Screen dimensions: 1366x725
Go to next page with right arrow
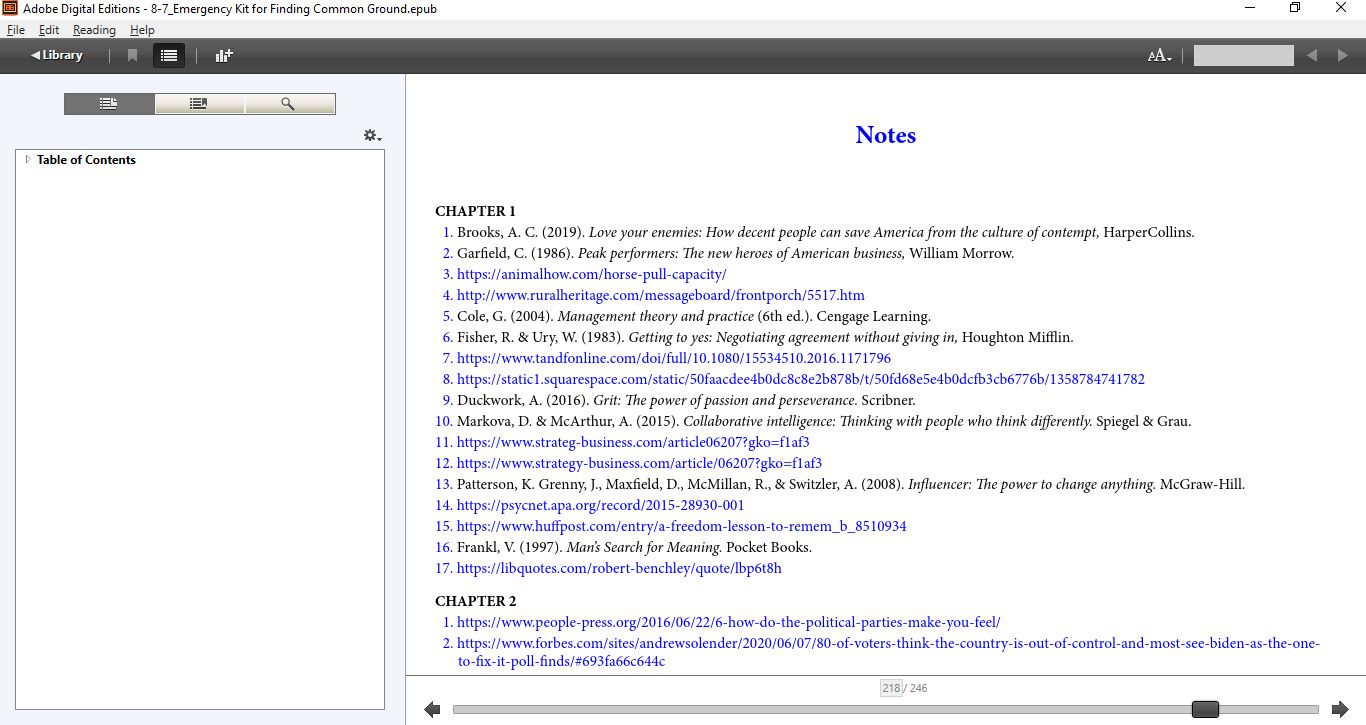(1340, 709)
